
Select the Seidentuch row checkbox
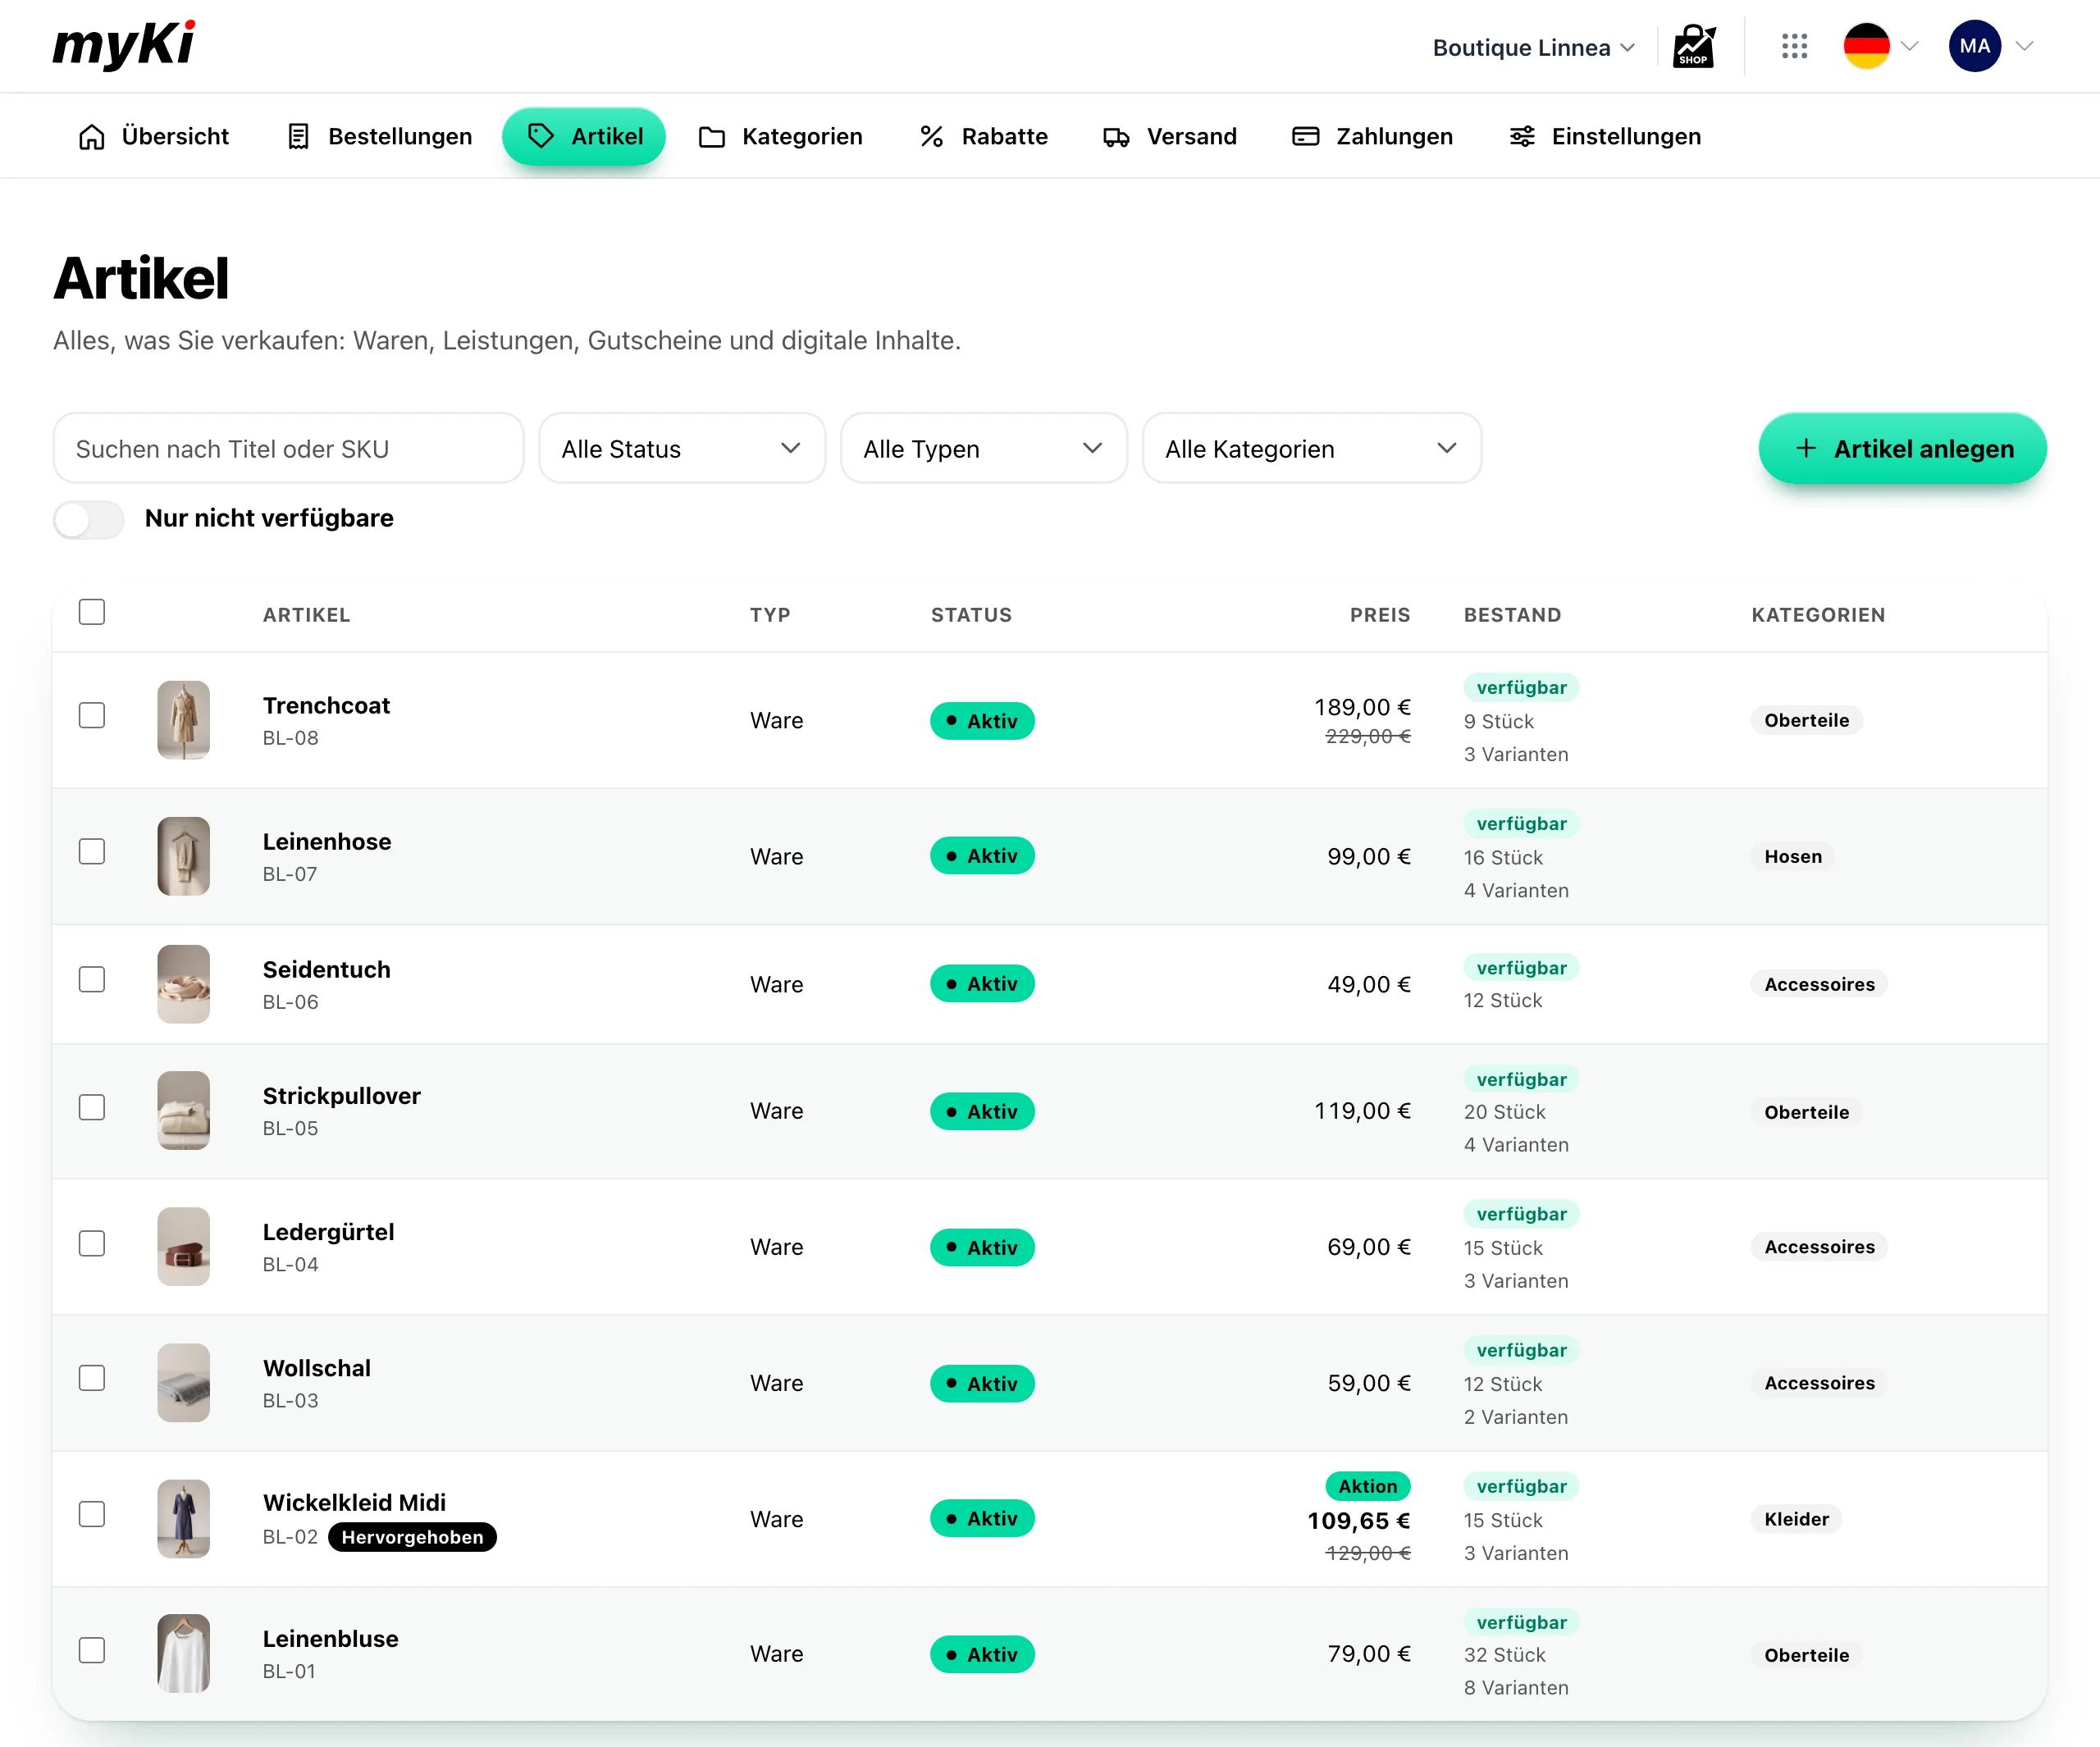click(92, 979)
